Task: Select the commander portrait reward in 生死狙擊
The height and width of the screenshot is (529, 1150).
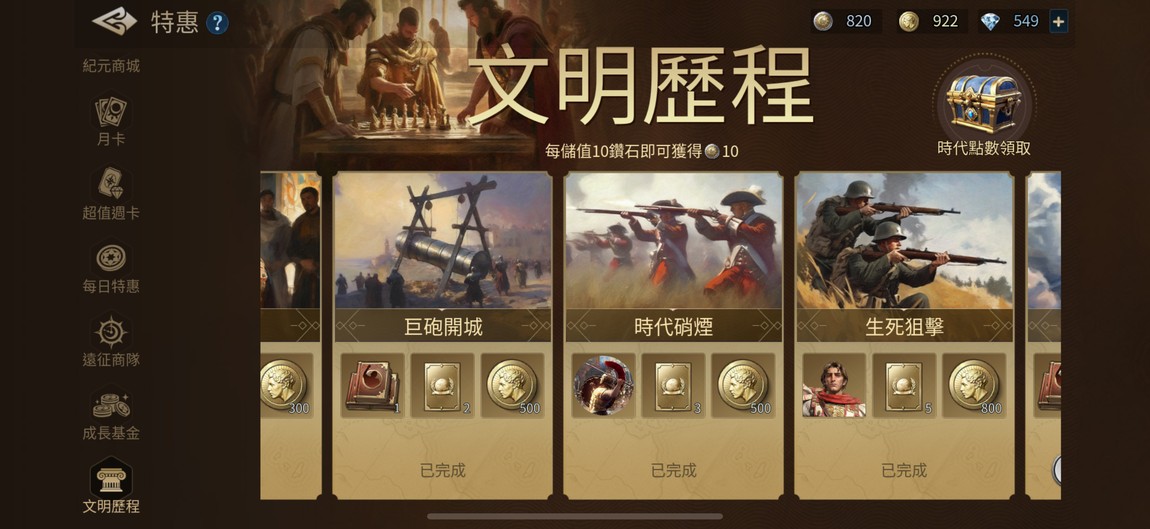Action: (x=834, y=386)
